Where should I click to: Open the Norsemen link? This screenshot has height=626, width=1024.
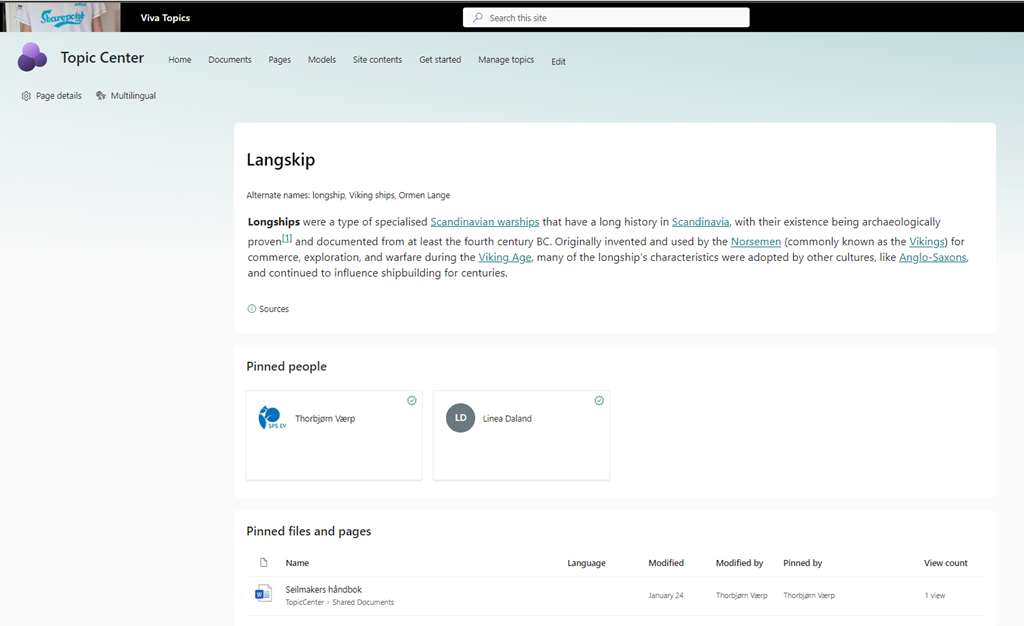(756, 242)
